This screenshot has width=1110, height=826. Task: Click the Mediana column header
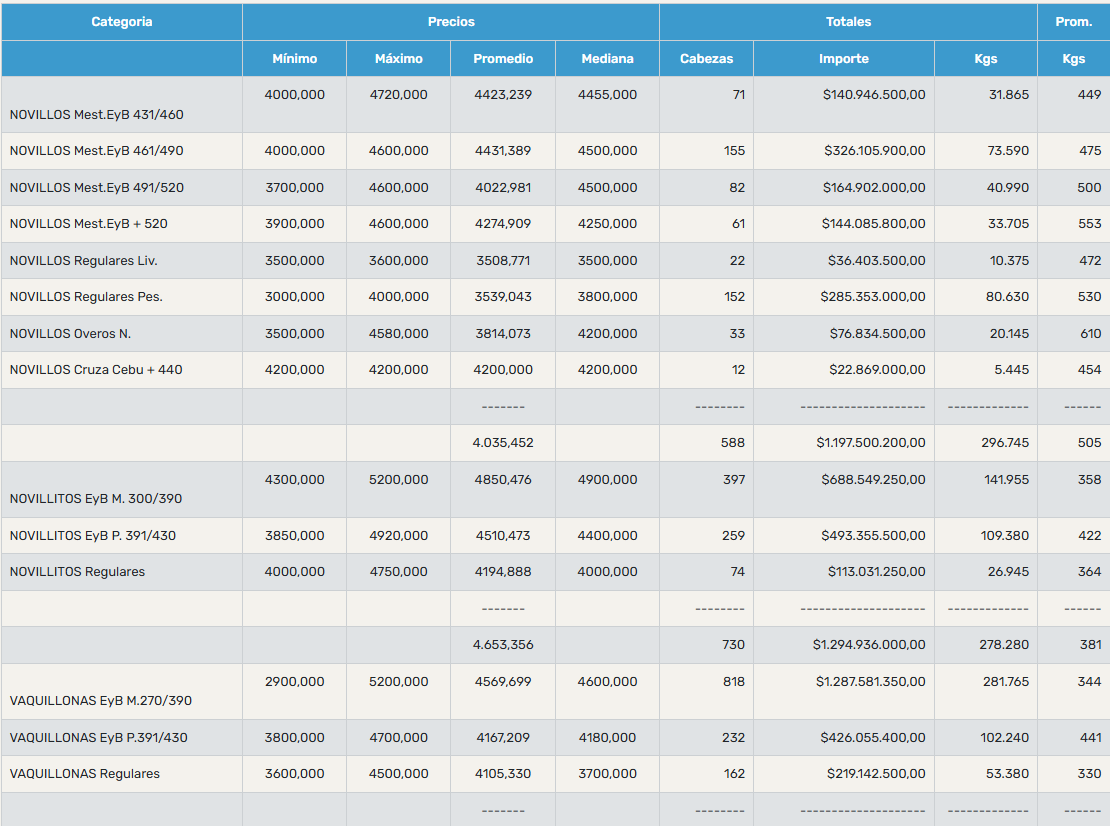click(x=607, y=59)
